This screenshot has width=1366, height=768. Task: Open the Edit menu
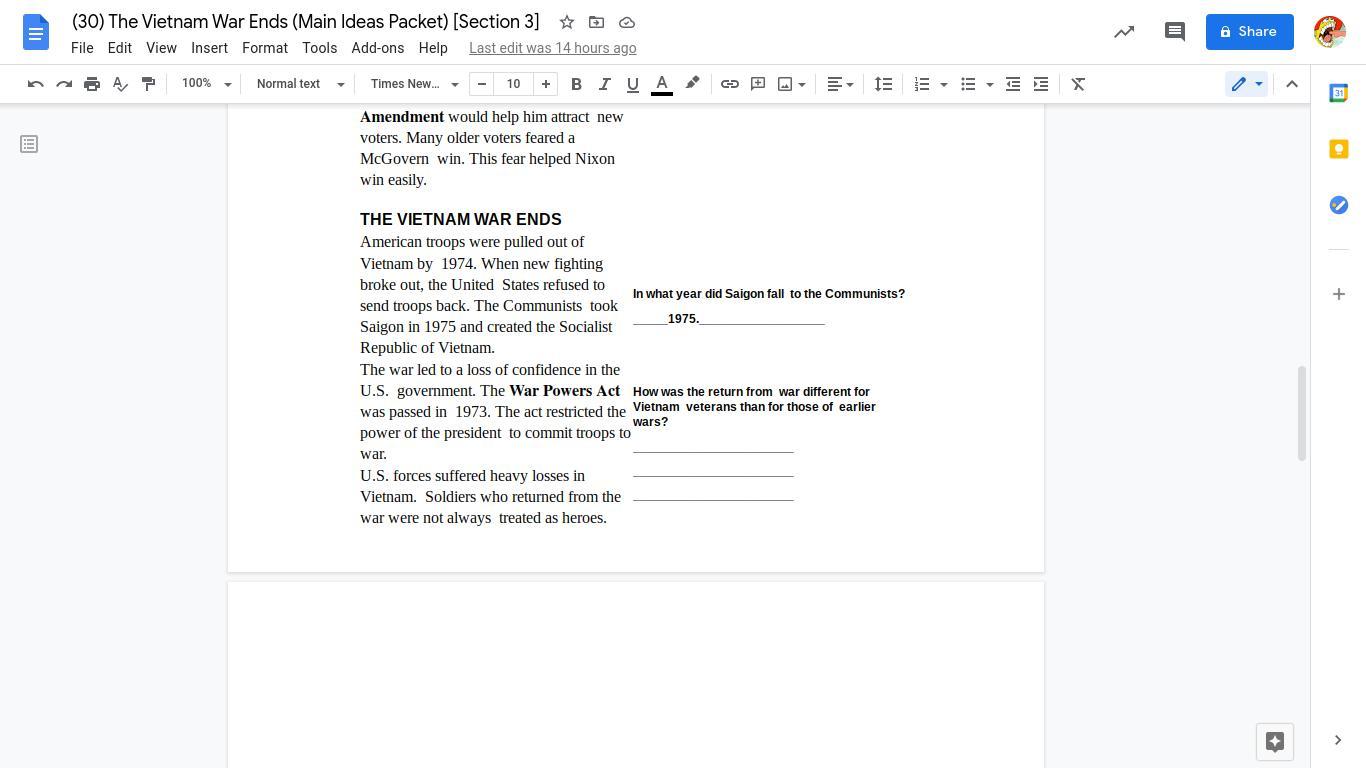(120, 48)
